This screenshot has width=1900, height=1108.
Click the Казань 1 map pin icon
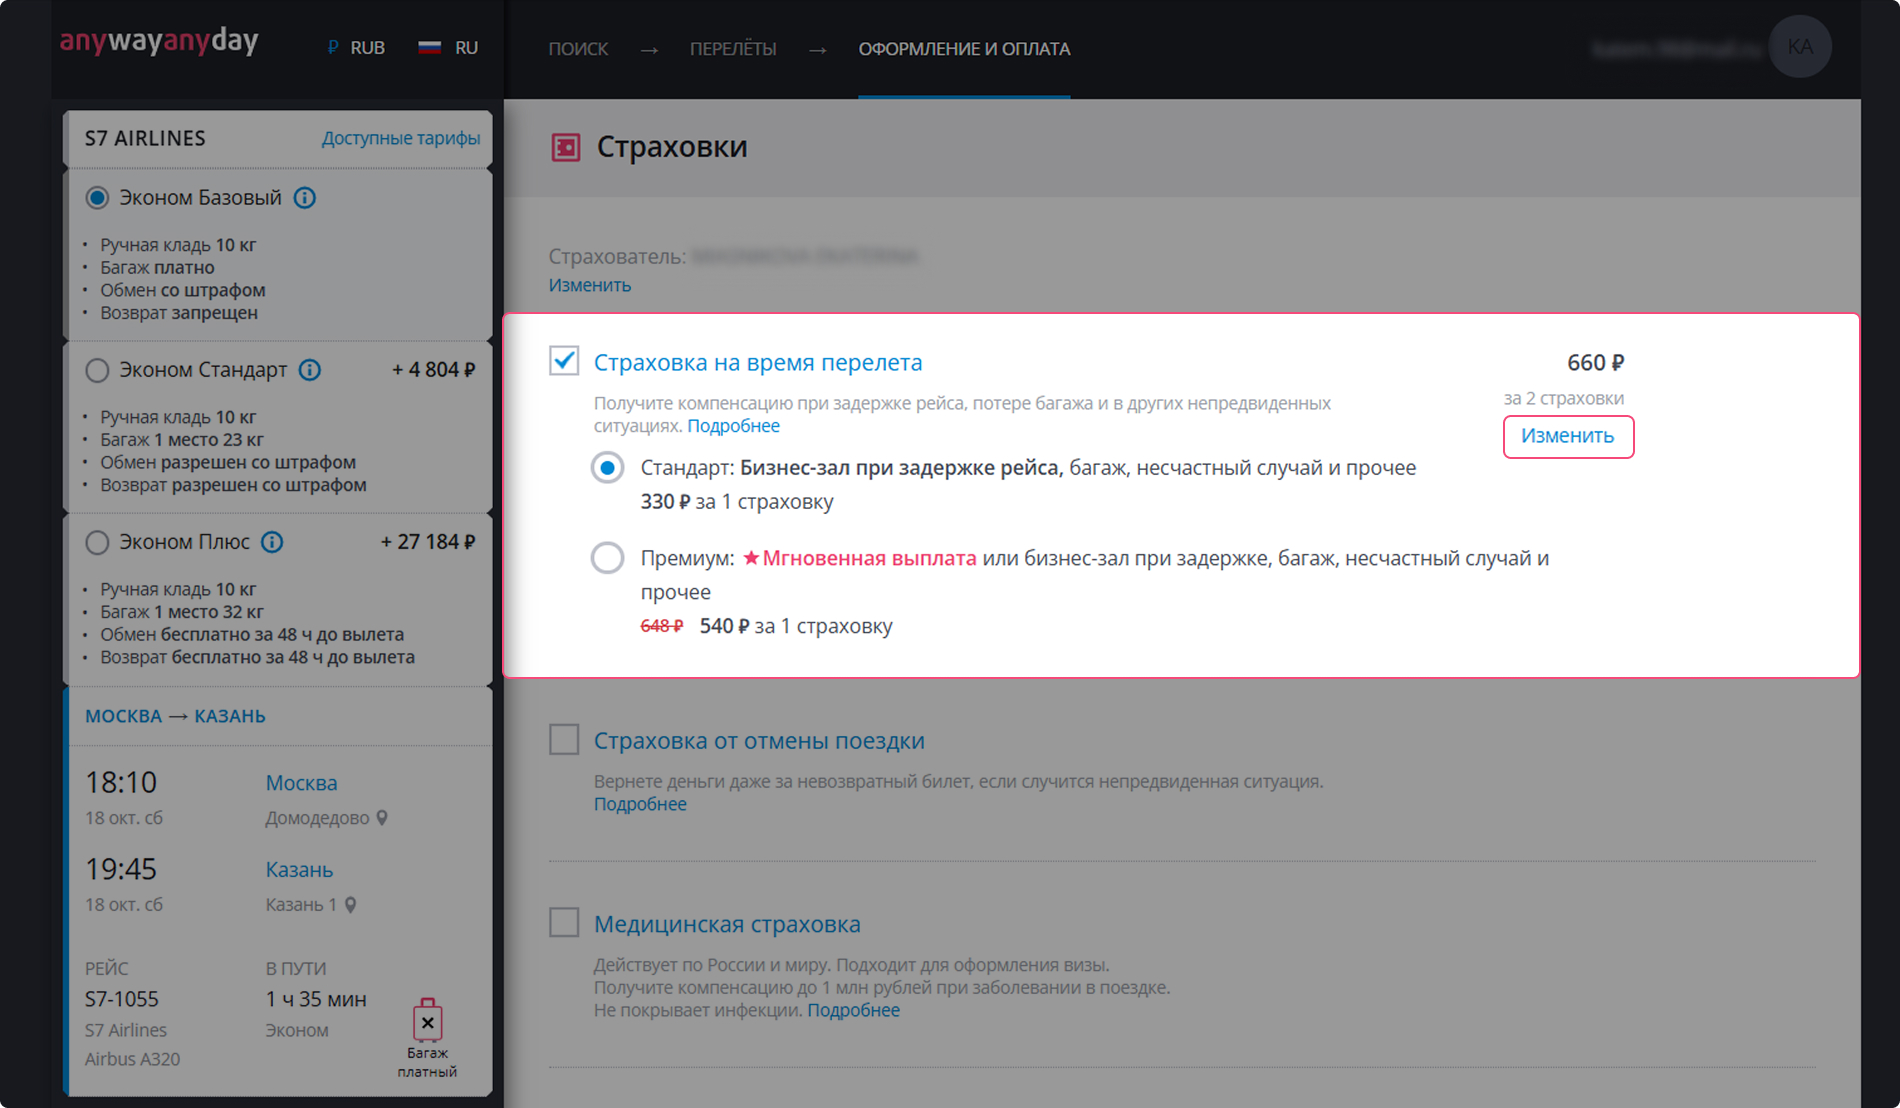[351, 905]
